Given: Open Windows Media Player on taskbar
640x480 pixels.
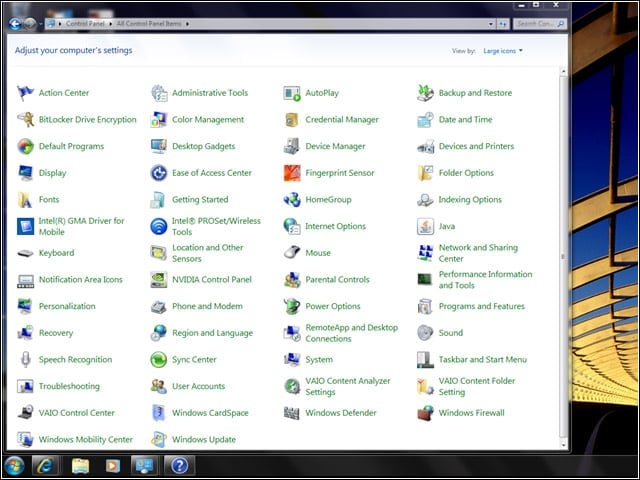Looking at the screenshot, I should [x=113, y=466].
